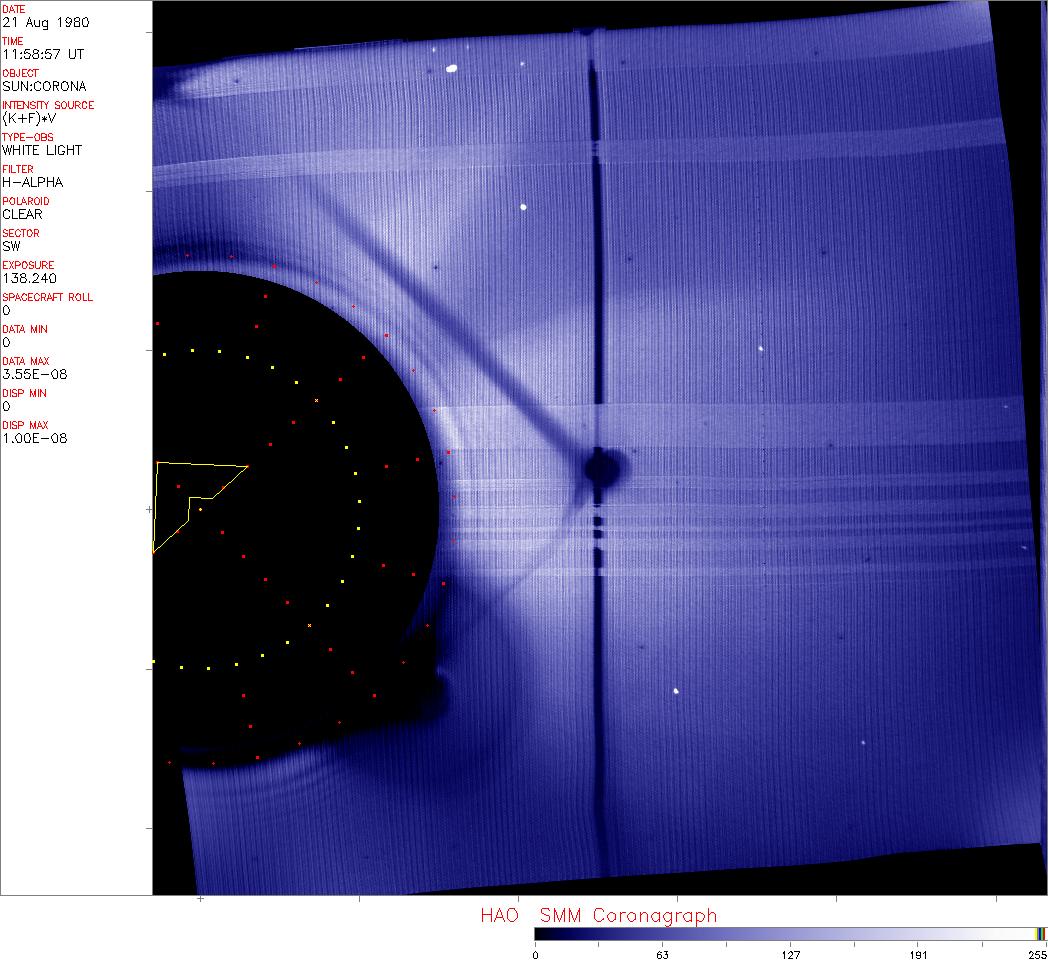Click the DATA MAX value 3.55E-08
Screen dimensions: 1048x960
(31, 374)
